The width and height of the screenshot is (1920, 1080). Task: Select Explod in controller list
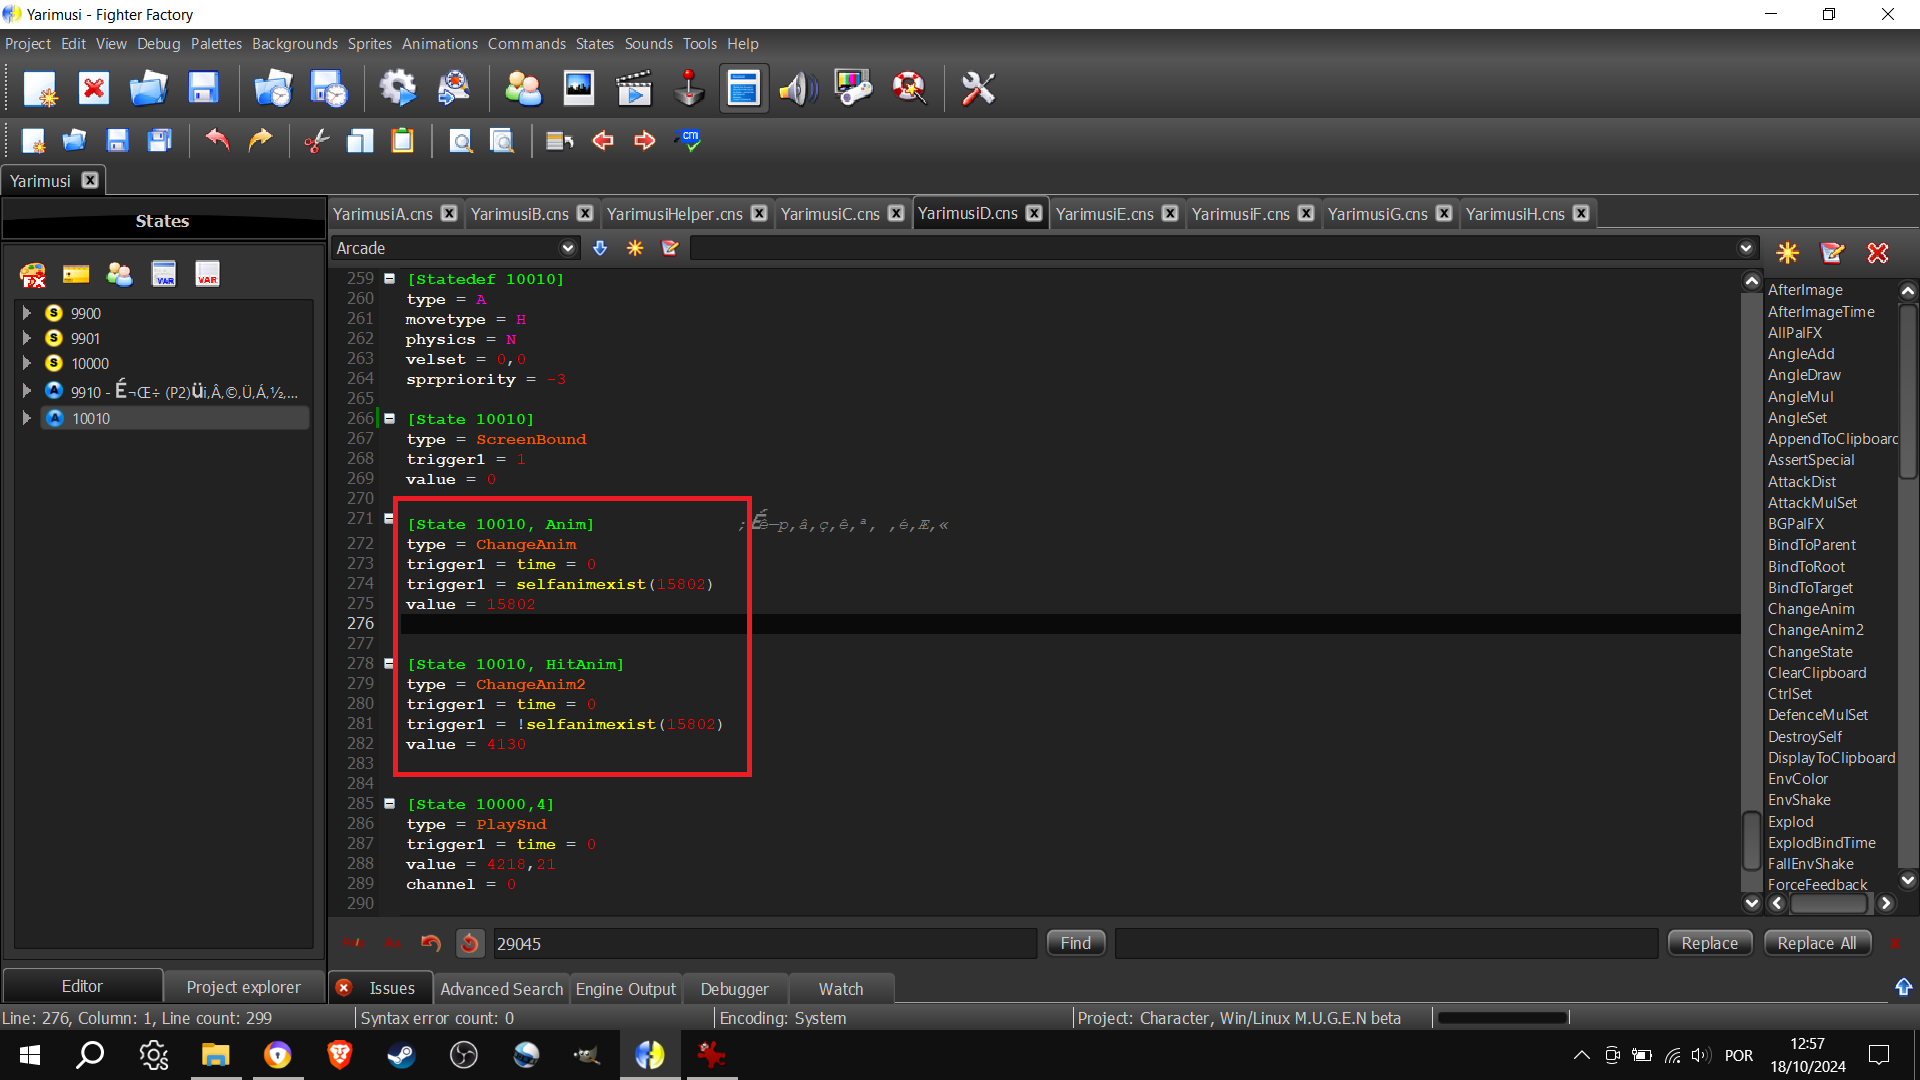(1790, 822)
